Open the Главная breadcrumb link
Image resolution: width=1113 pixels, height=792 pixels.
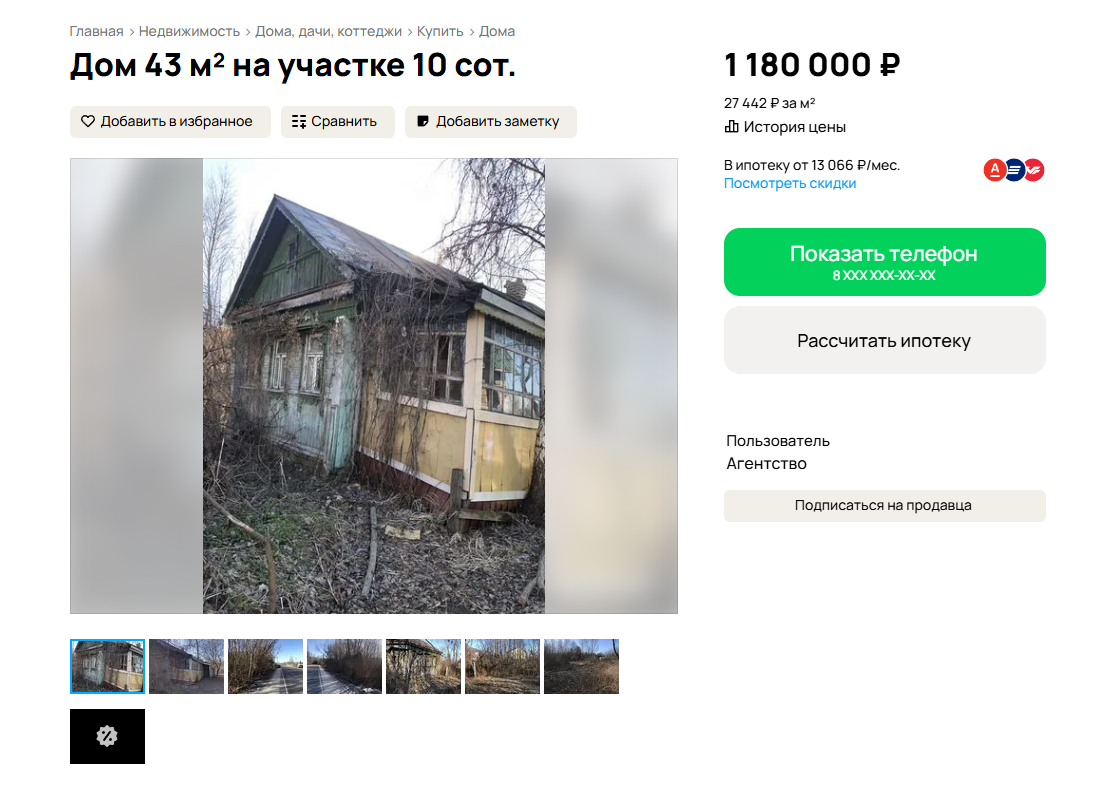pyautogui.click(x=97, y=31)
